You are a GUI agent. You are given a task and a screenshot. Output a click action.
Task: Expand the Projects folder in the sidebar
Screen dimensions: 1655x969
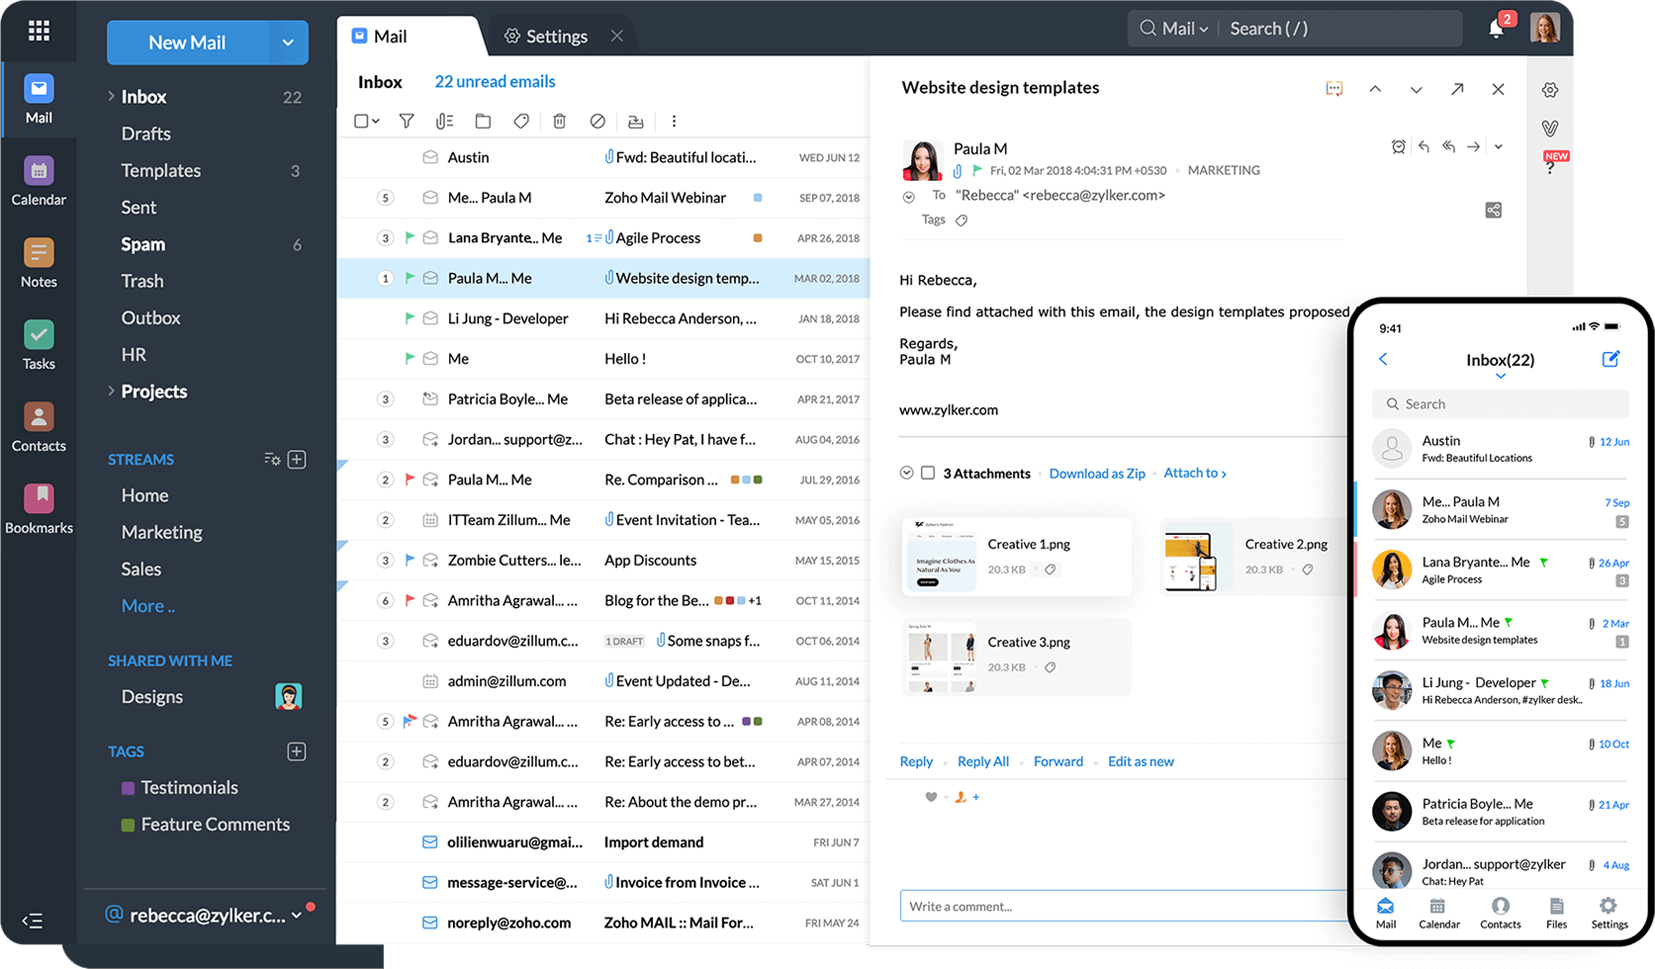pyautogui.click(x=110, y=391)
